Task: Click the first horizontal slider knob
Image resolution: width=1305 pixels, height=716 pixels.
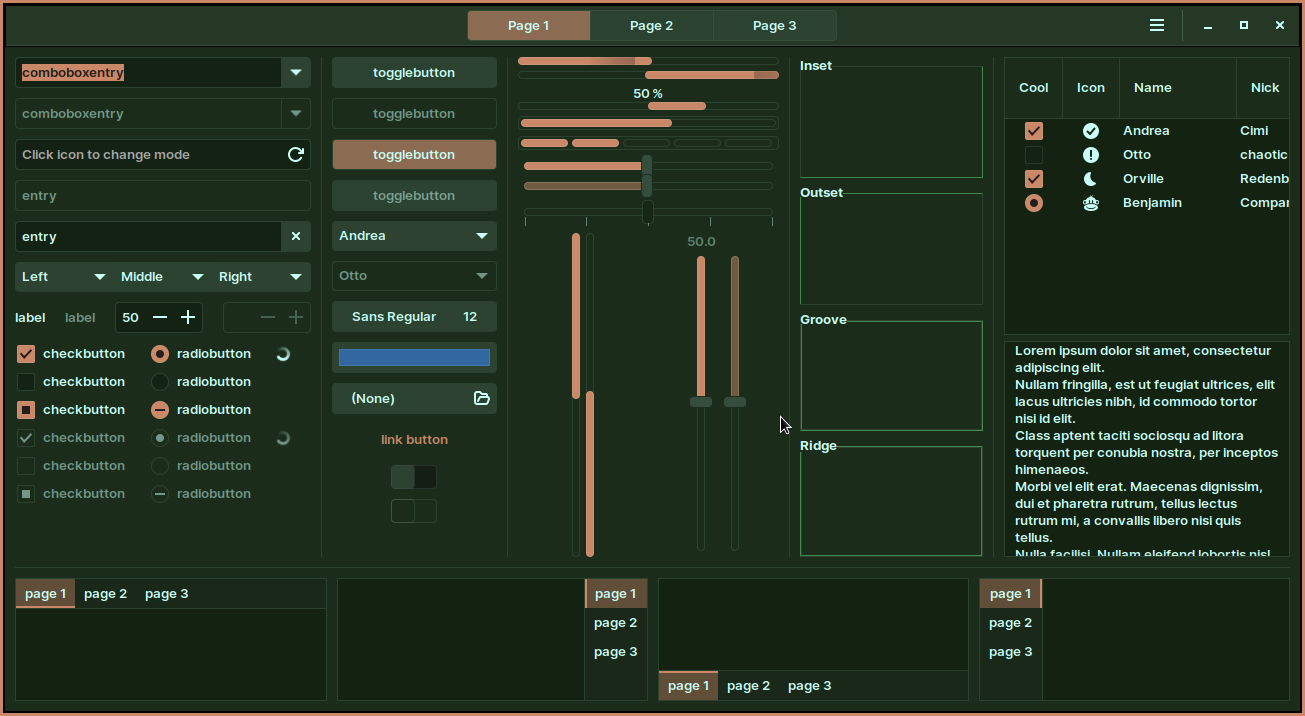Action: pyautogui.click(x=647, y=165)
